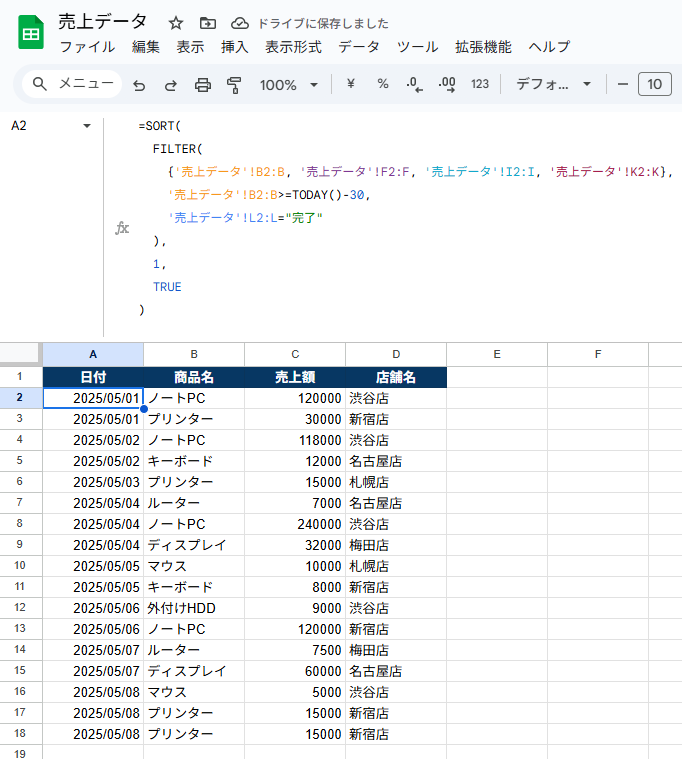682x759 pixels.
Task: Open the name box dropdown arrow
Action: coord(87,126)
